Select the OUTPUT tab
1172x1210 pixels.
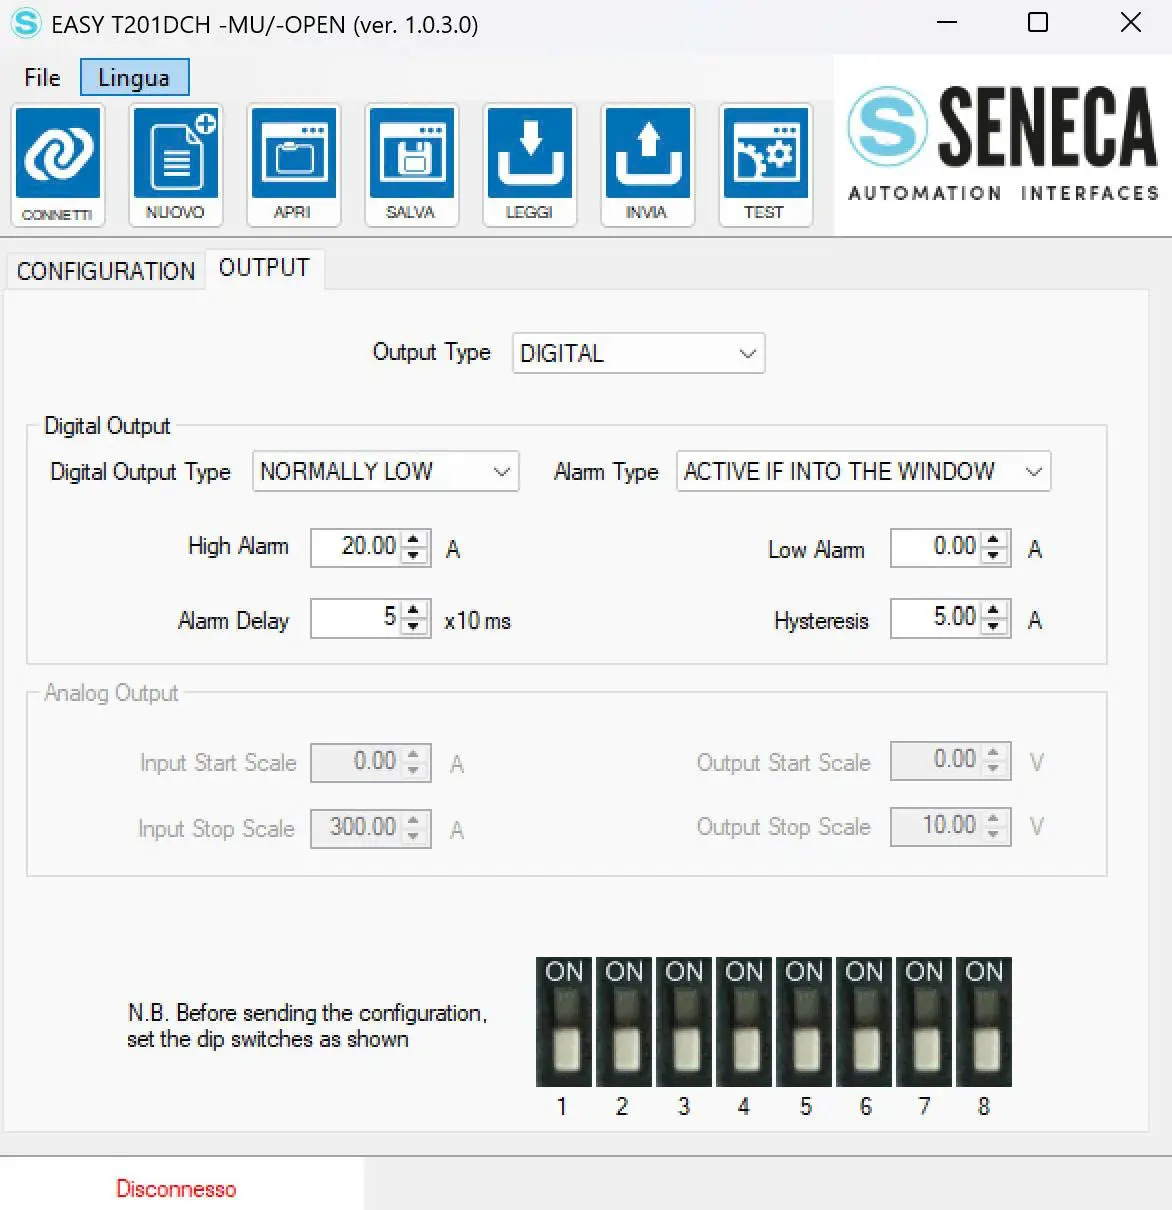[x=264, y=268]
